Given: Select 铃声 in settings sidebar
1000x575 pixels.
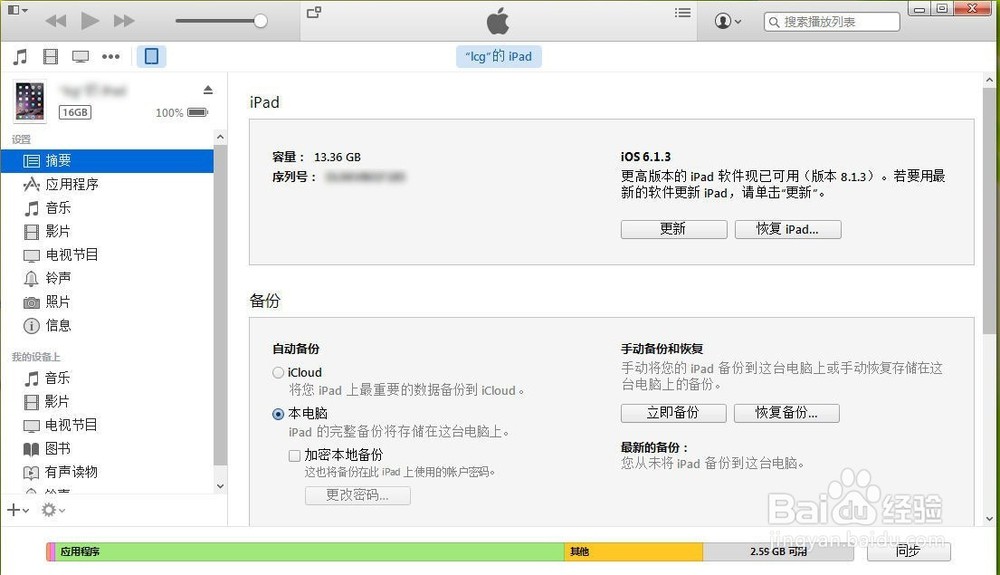Looking at the screenshot, I should click(x=107, y=279).
